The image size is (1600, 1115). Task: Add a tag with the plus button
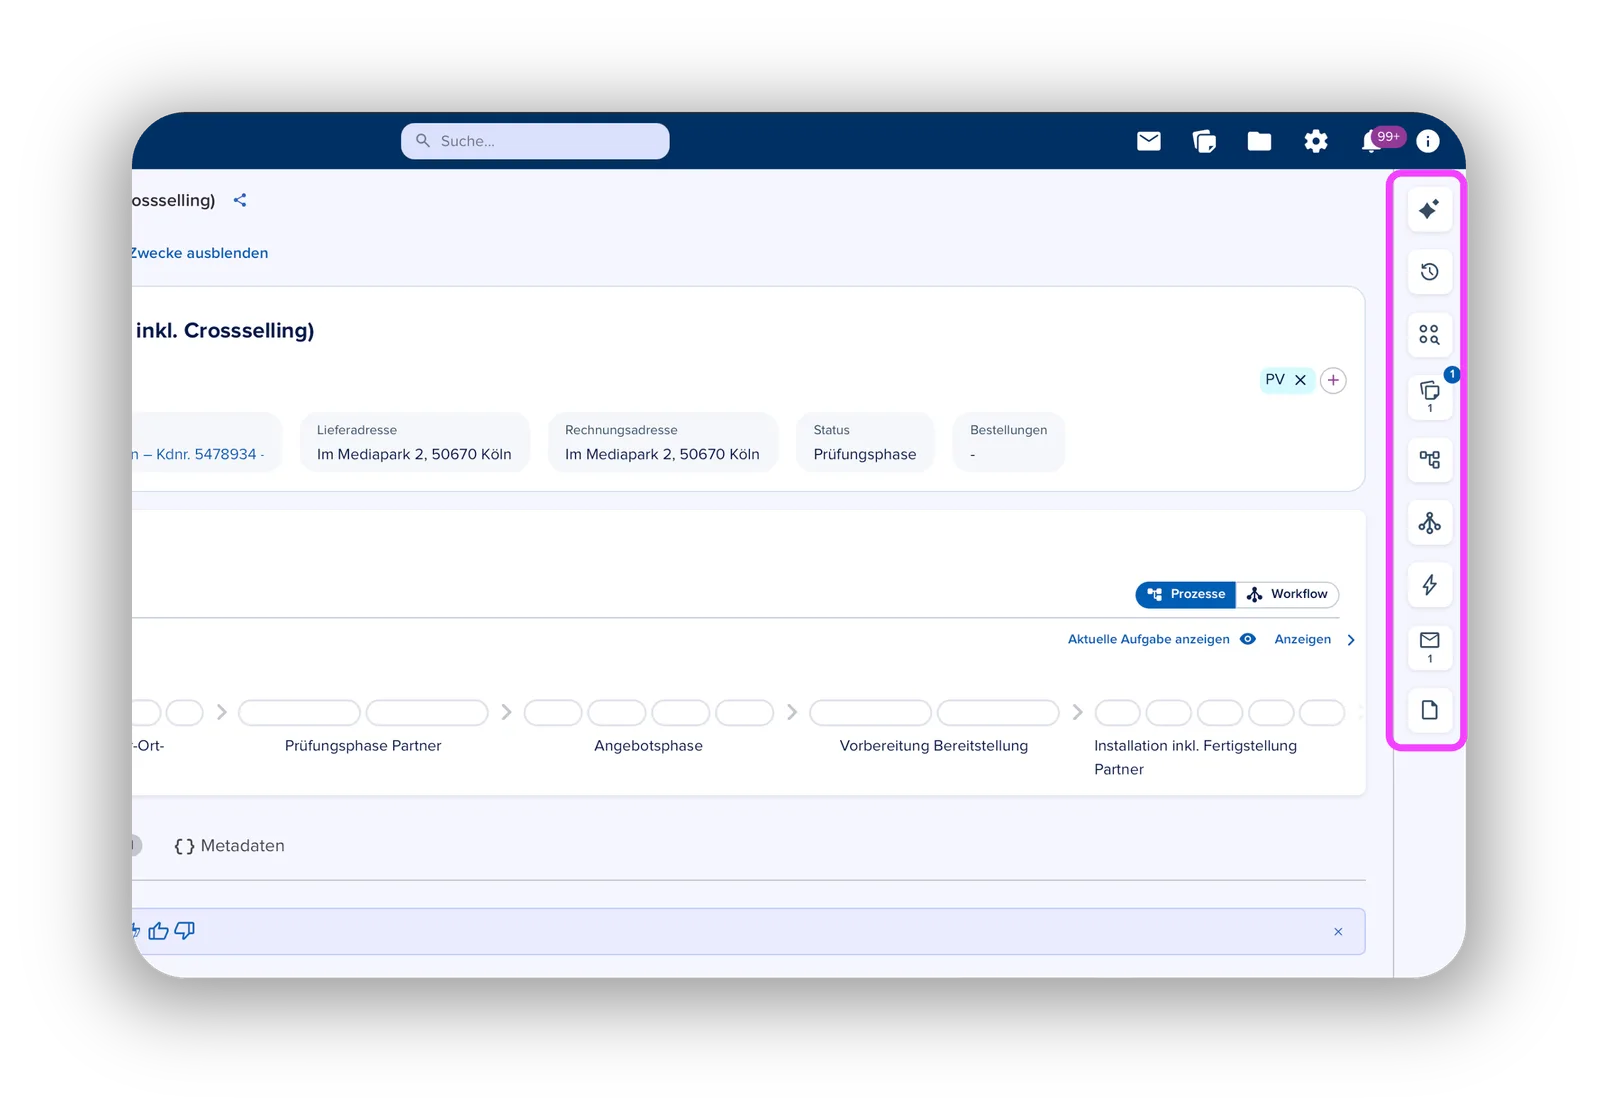pos(1333,380)
